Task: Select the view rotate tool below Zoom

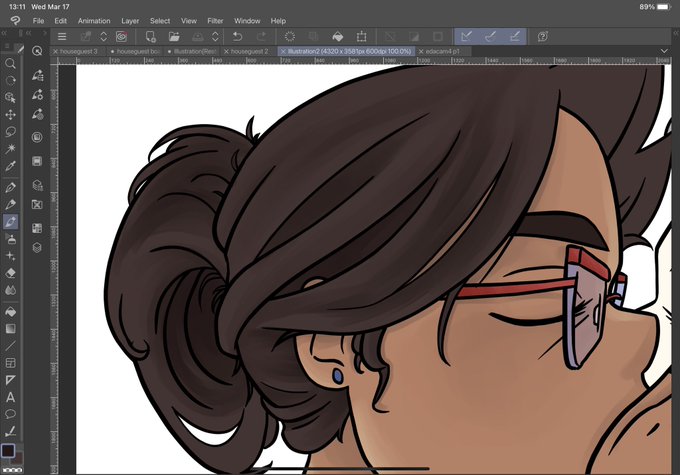Action: (x=10, y=81)
